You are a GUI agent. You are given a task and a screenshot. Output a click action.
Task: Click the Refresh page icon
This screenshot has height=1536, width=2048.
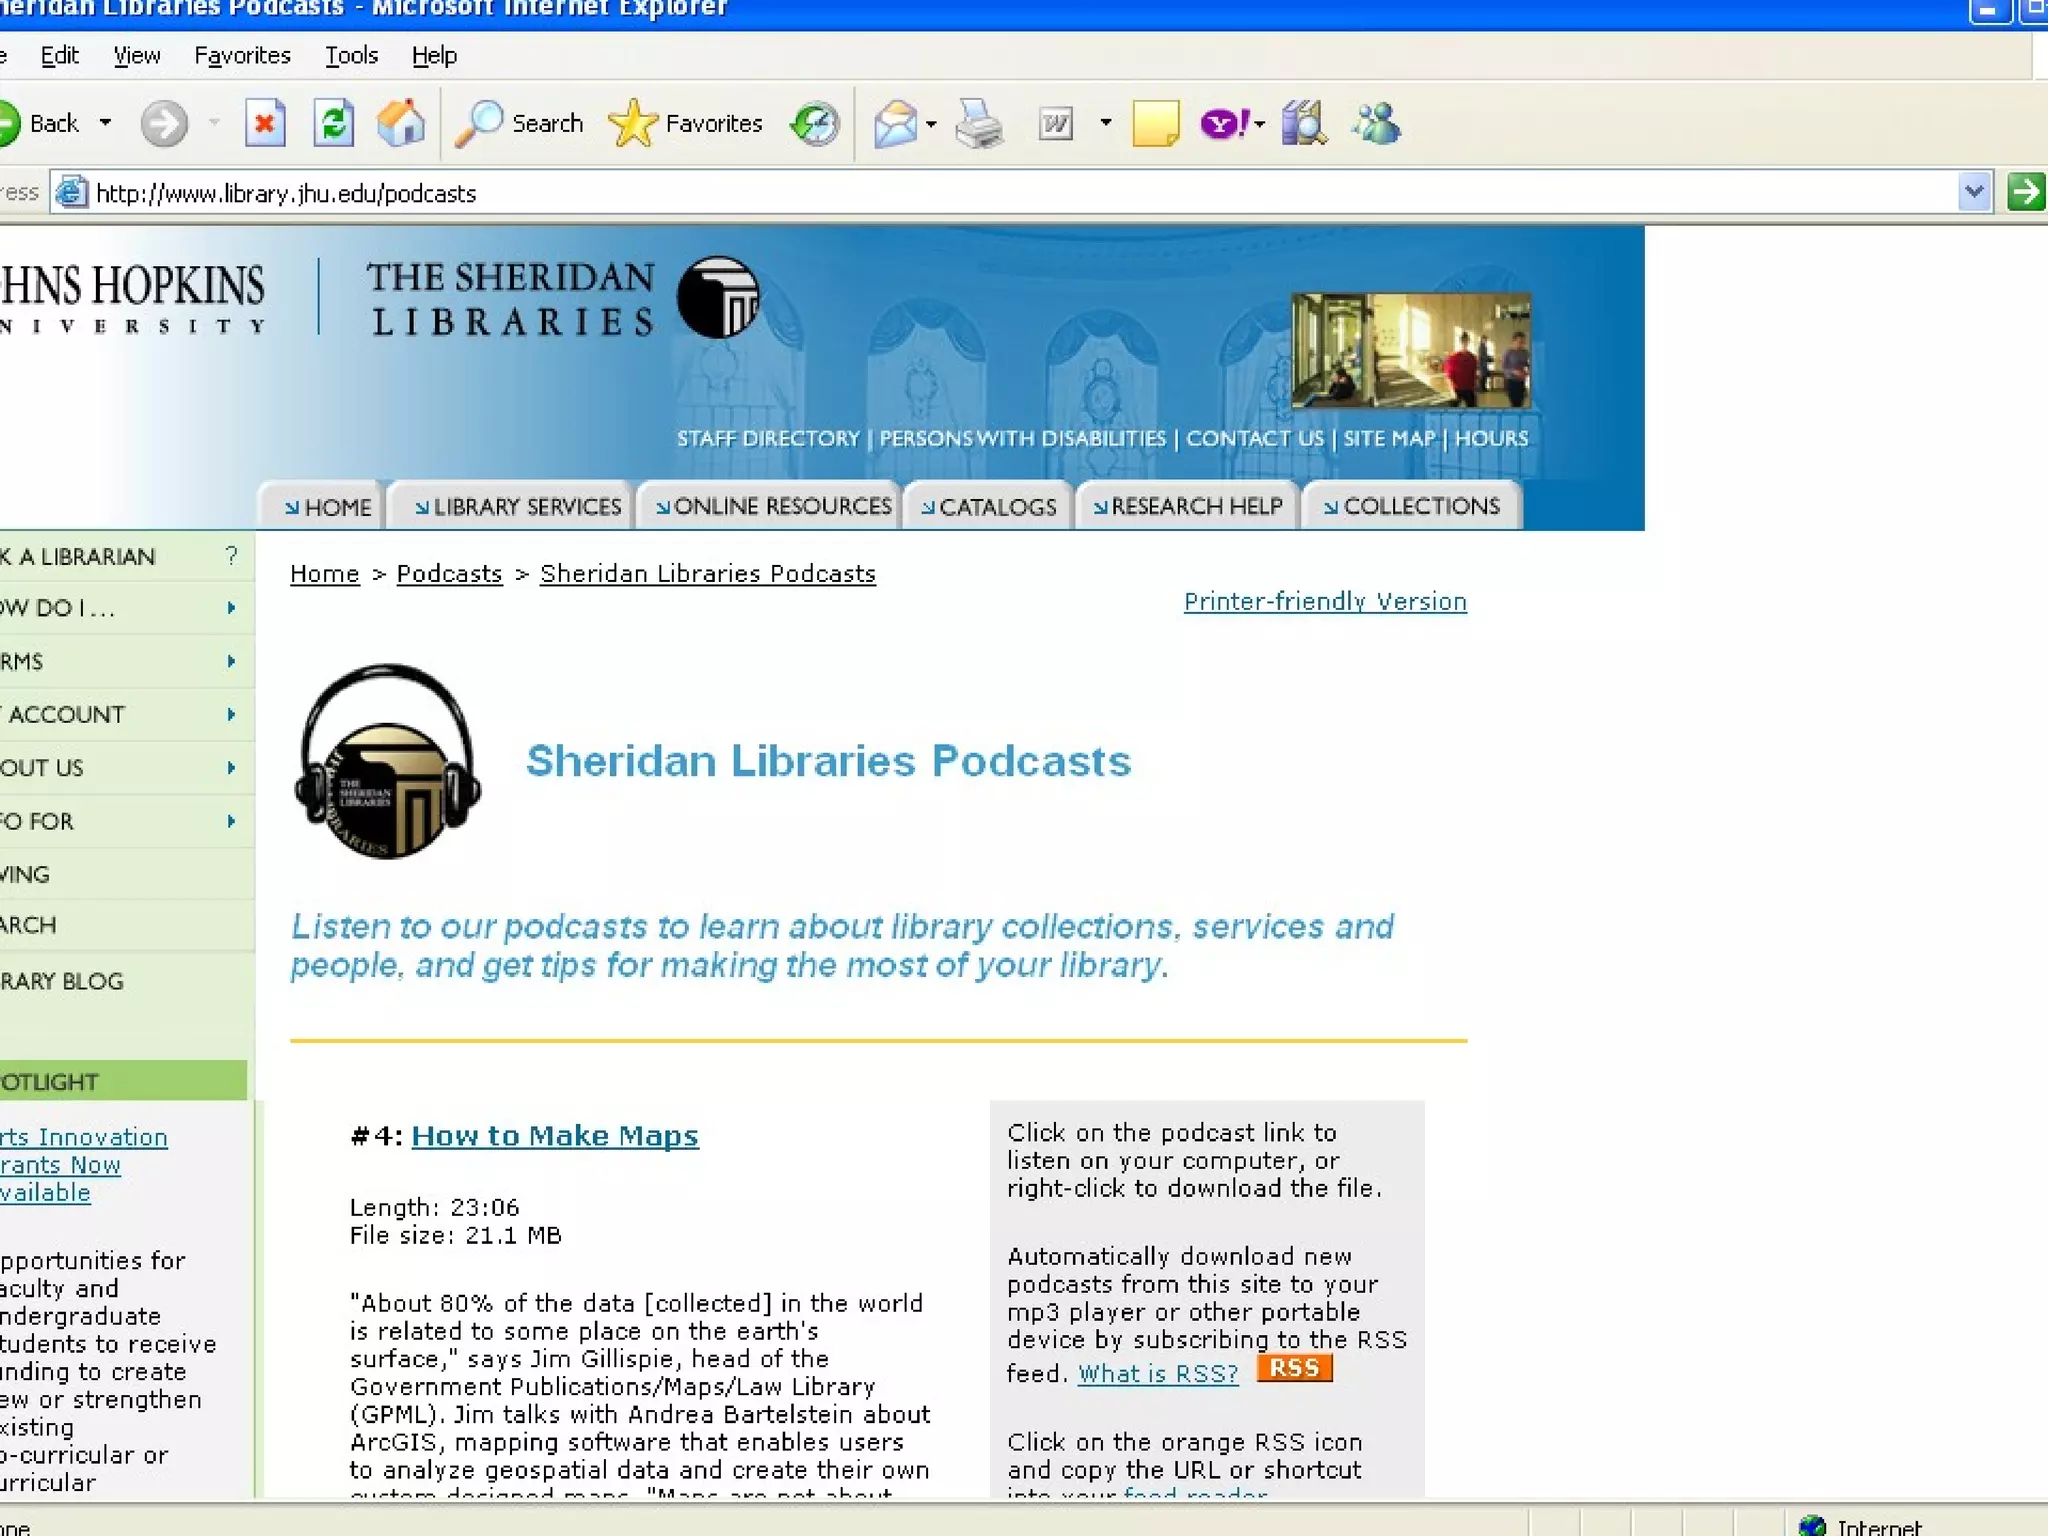[333, 124]
